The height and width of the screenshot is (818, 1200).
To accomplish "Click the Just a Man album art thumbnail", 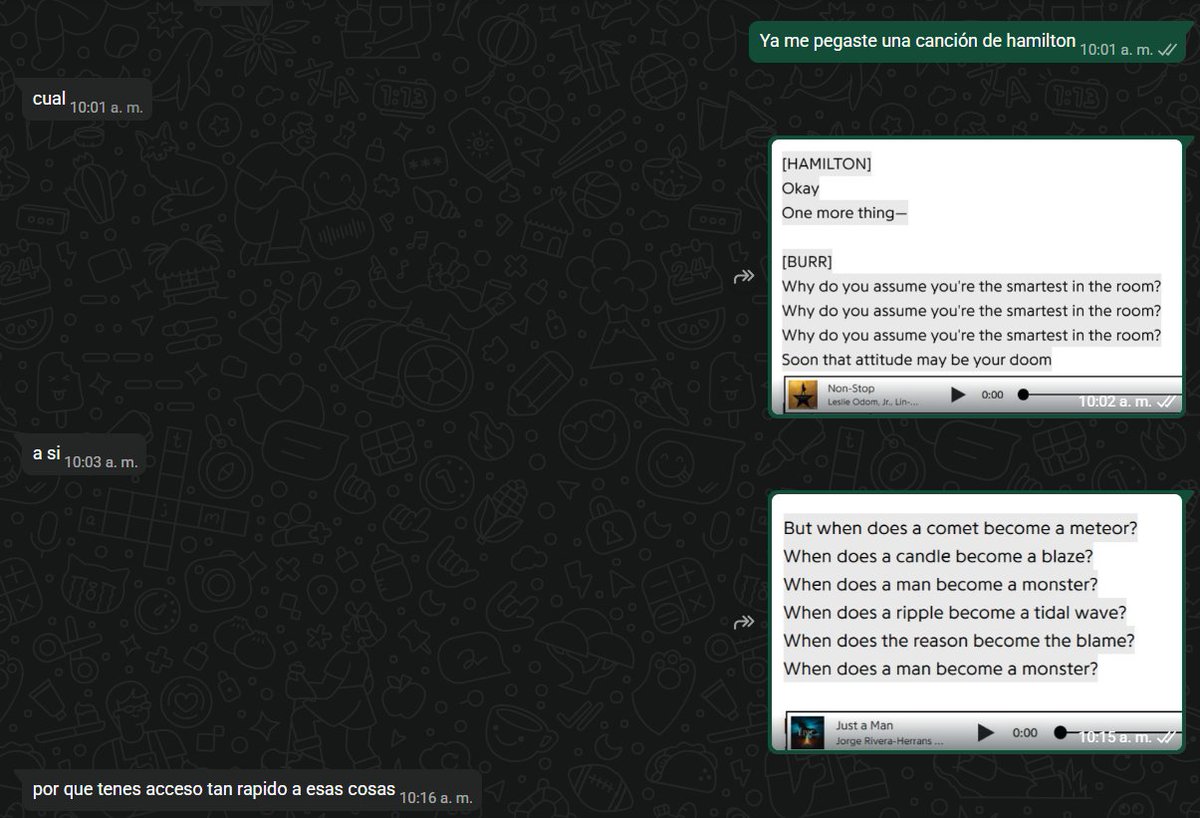I will click(807, 732).
